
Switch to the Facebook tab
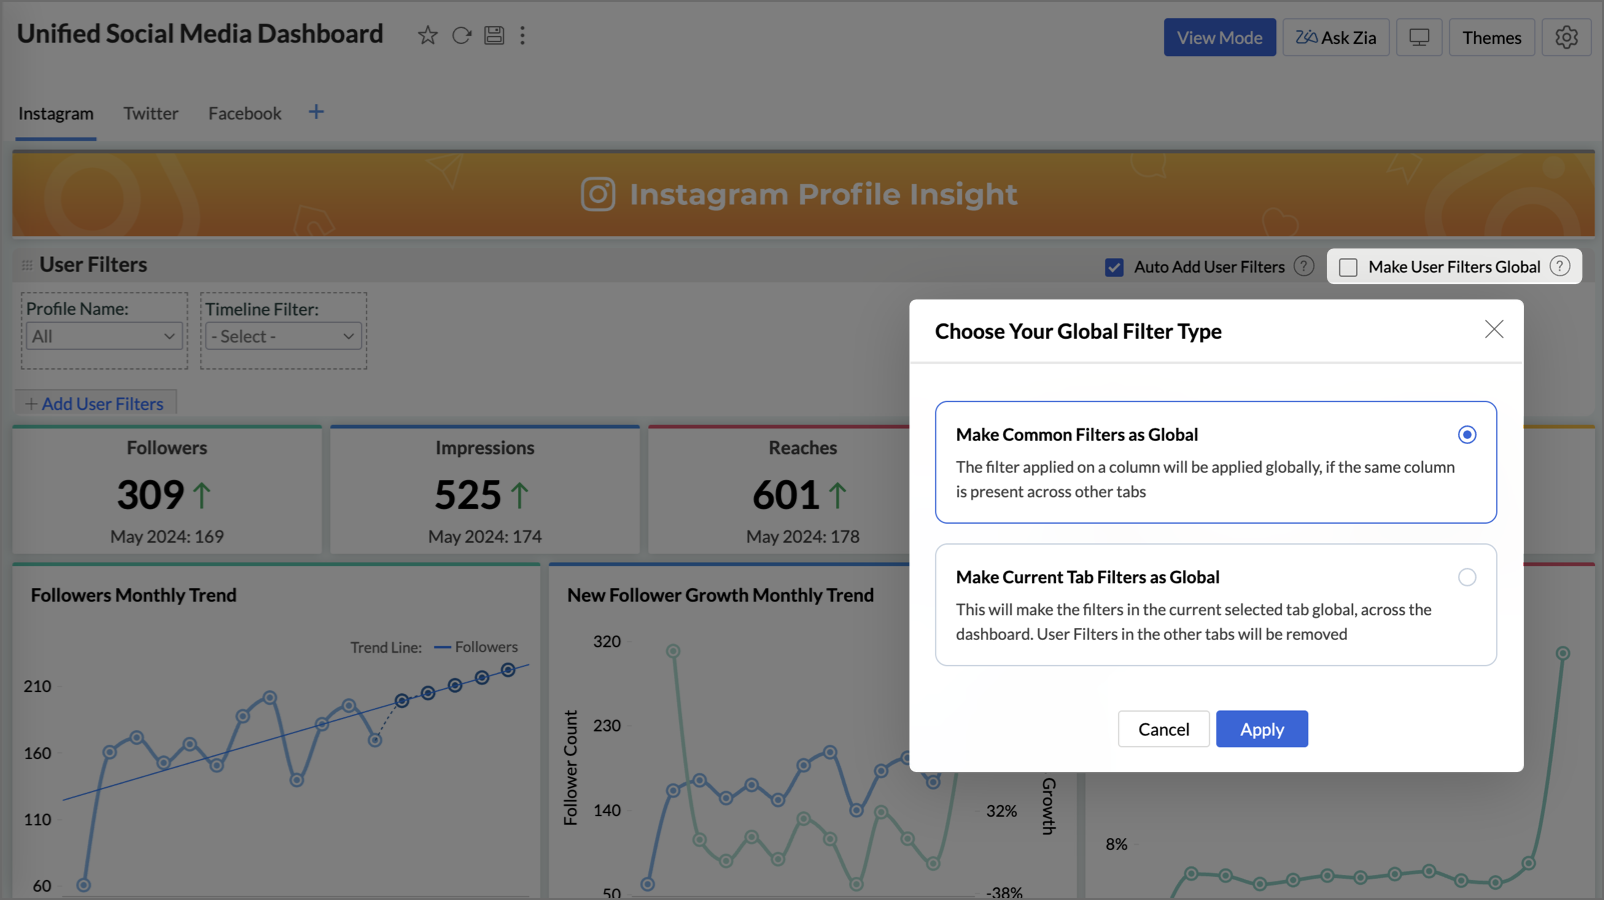click(x=245, y=113)
